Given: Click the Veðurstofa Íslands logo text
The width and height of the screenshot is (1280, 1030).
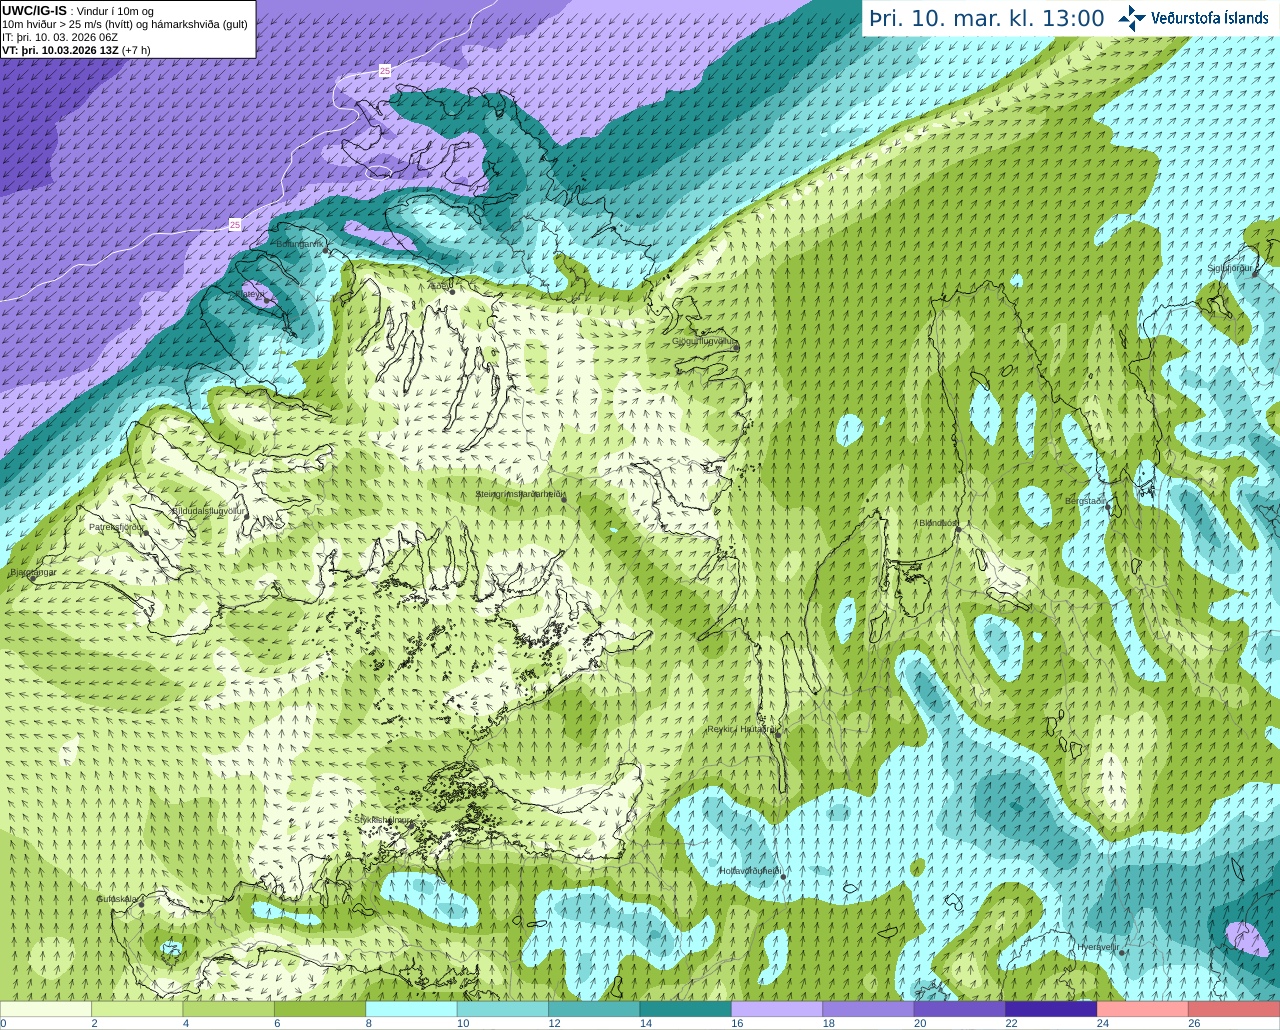Looking at the screenshot, I should (x=1210, y=18).
